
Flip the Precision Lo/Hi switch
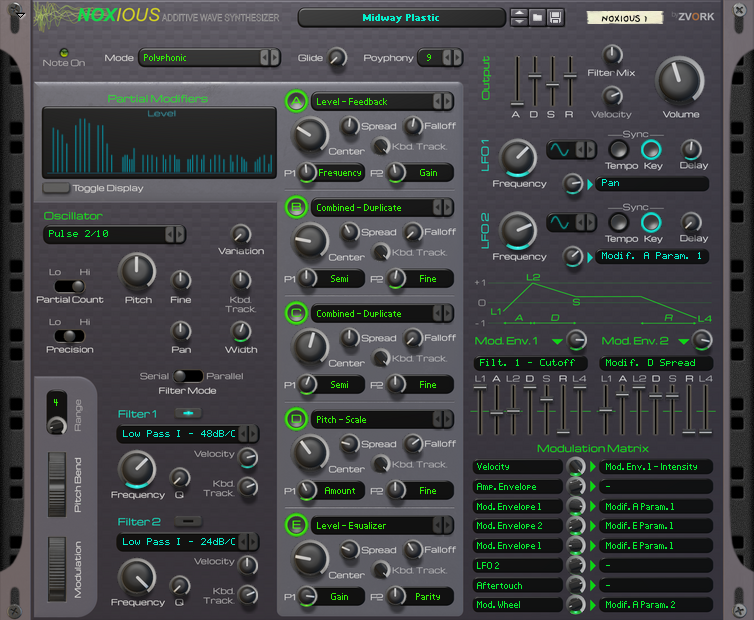[70, 336]
